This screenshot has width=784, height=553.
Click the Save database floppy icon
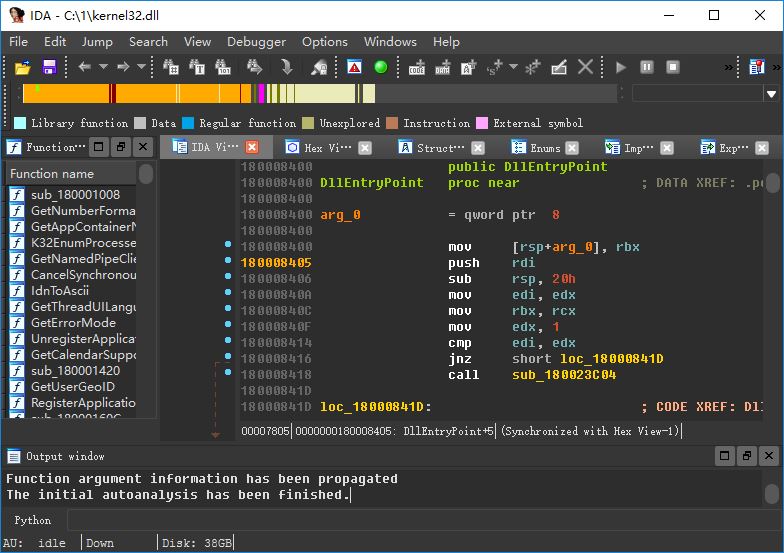tap(48, 67)
